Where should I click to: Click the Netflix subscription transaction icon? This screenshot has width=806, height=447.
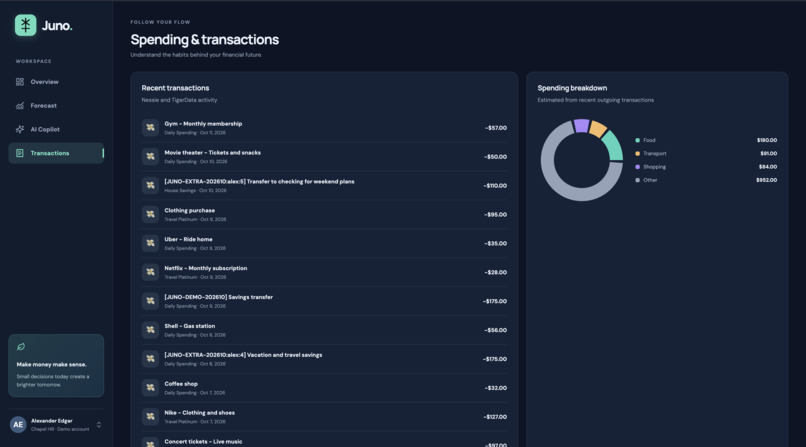(x=150, y=272)
